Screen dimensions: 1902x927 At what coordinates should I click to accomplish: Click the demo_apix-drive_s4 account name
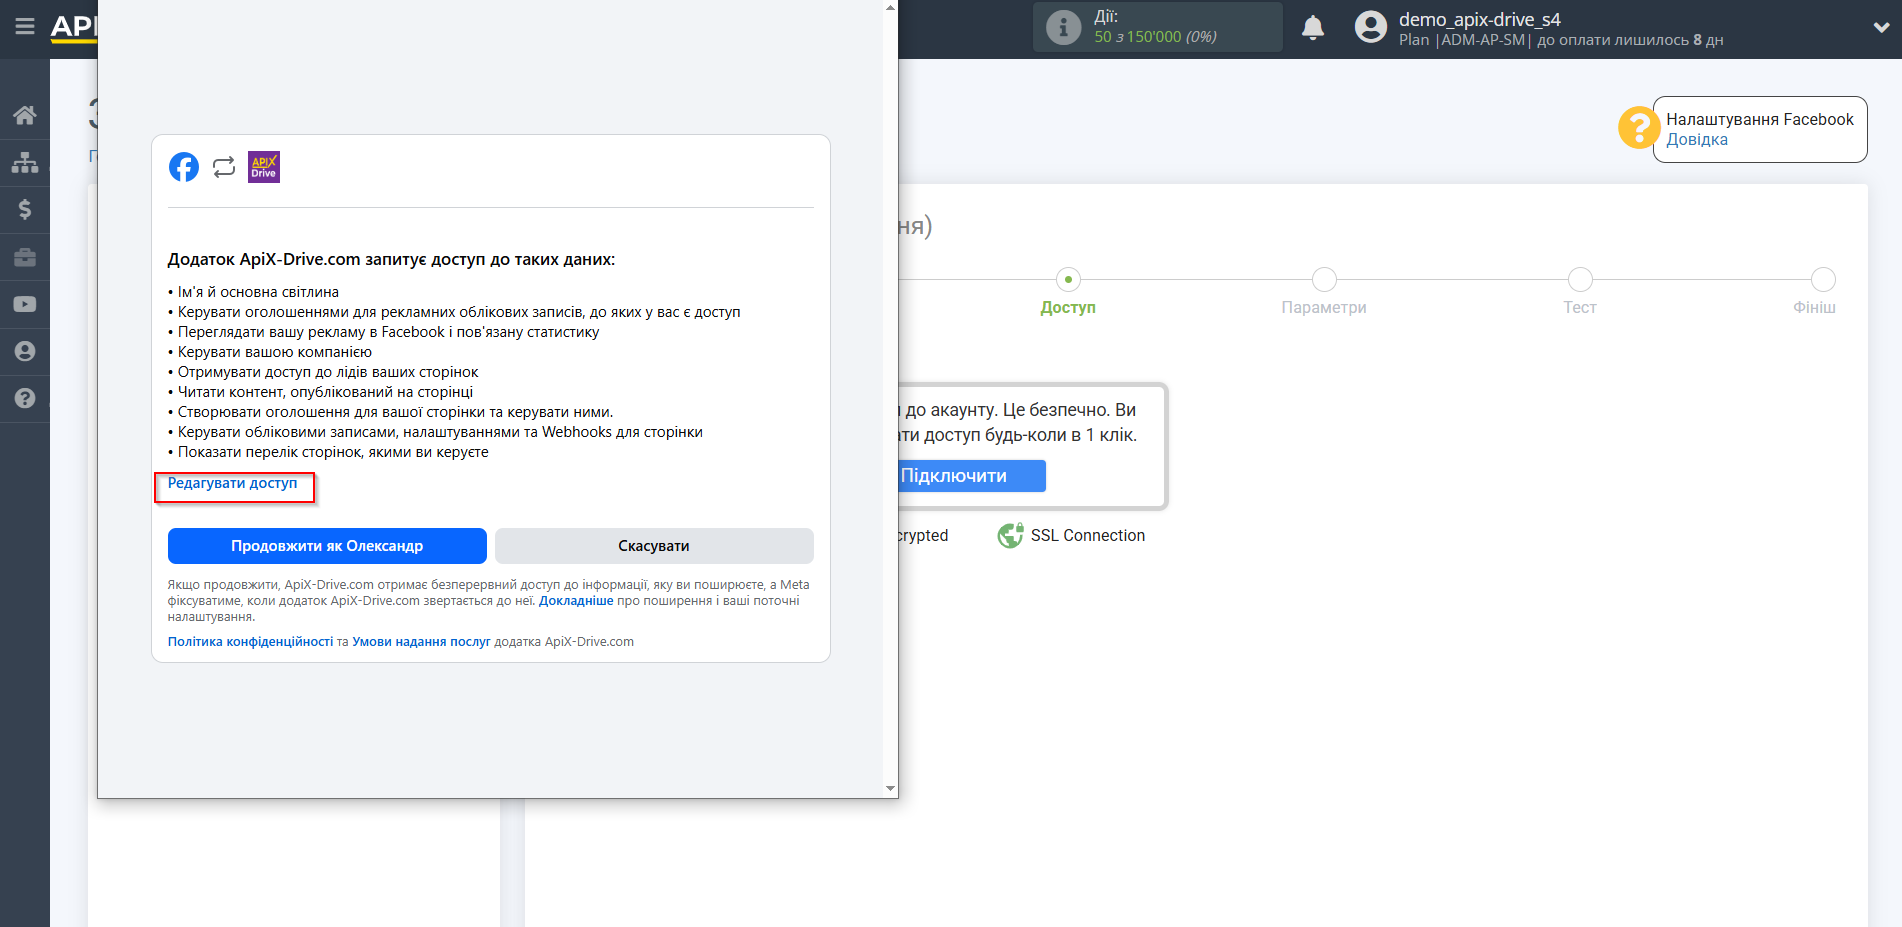(1479, 19)
